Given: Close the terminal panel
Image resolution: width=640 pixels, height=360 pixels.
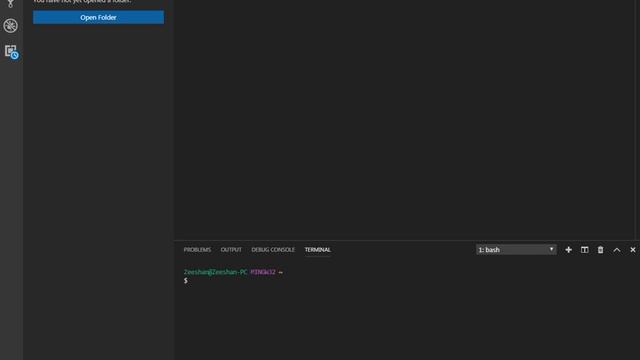Looking at the screenshot, I should click(x=633, y=250).
